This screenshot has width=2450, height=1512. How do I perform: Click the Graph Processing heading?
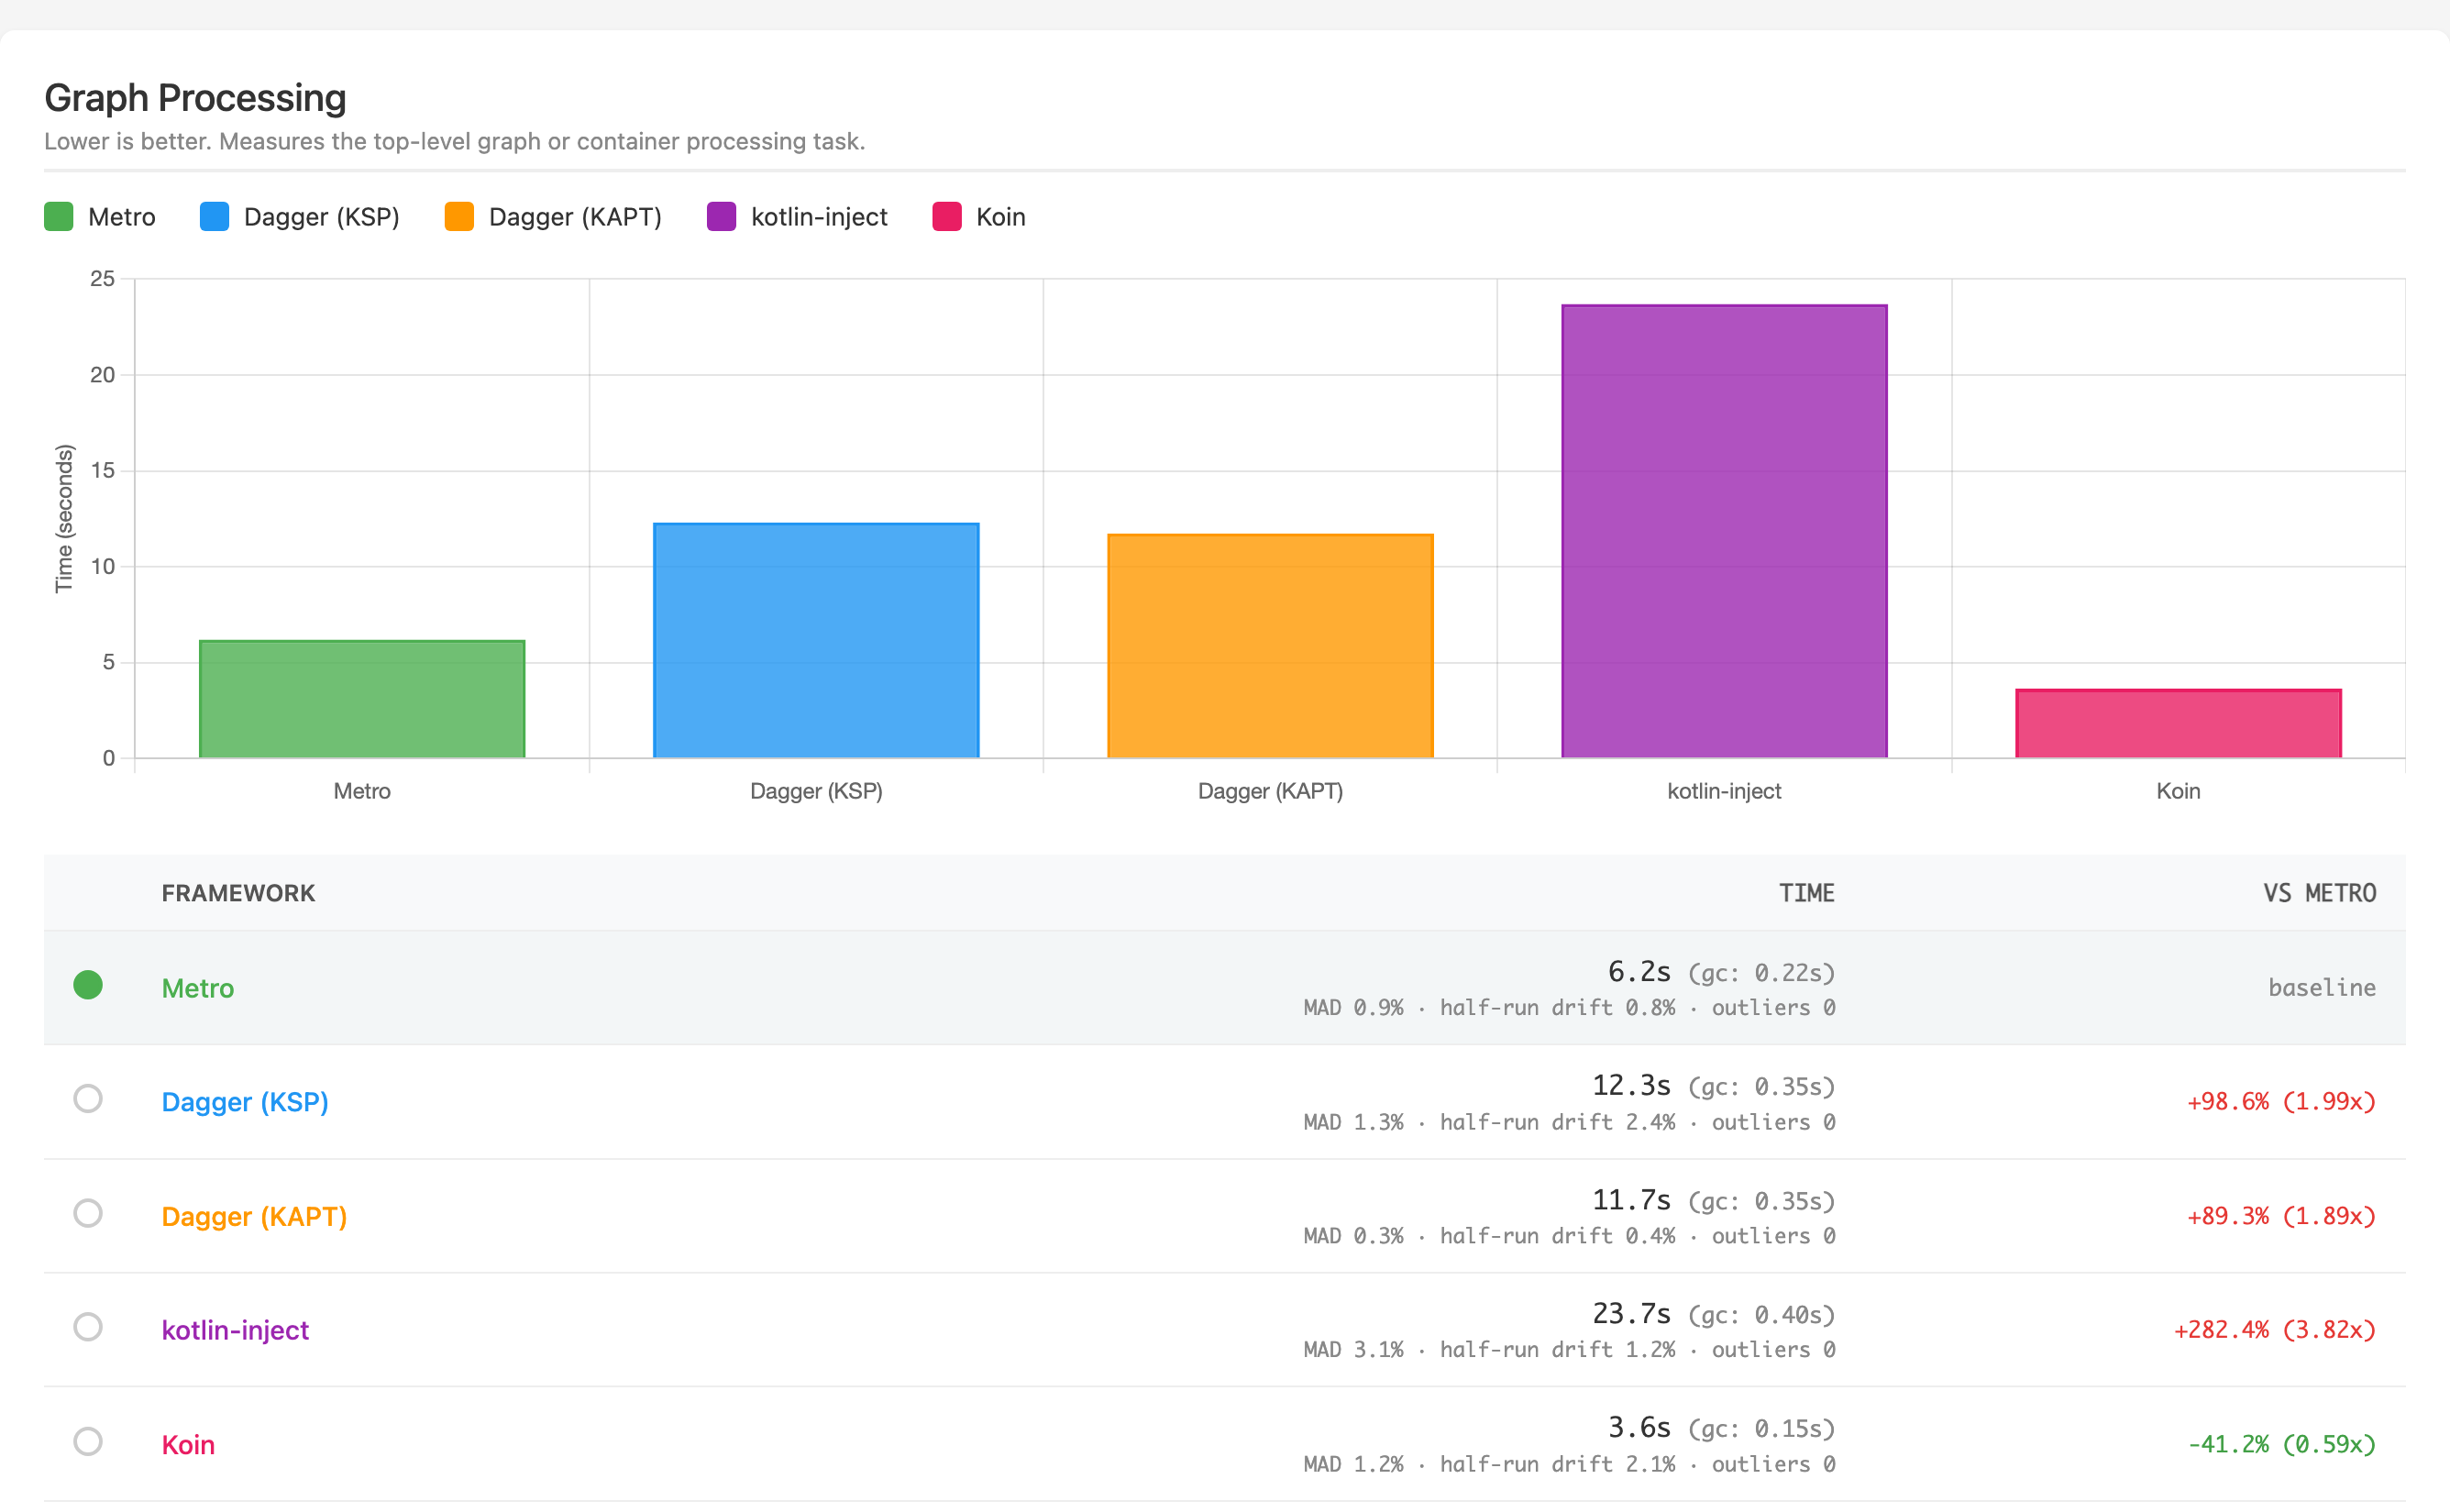195,98
